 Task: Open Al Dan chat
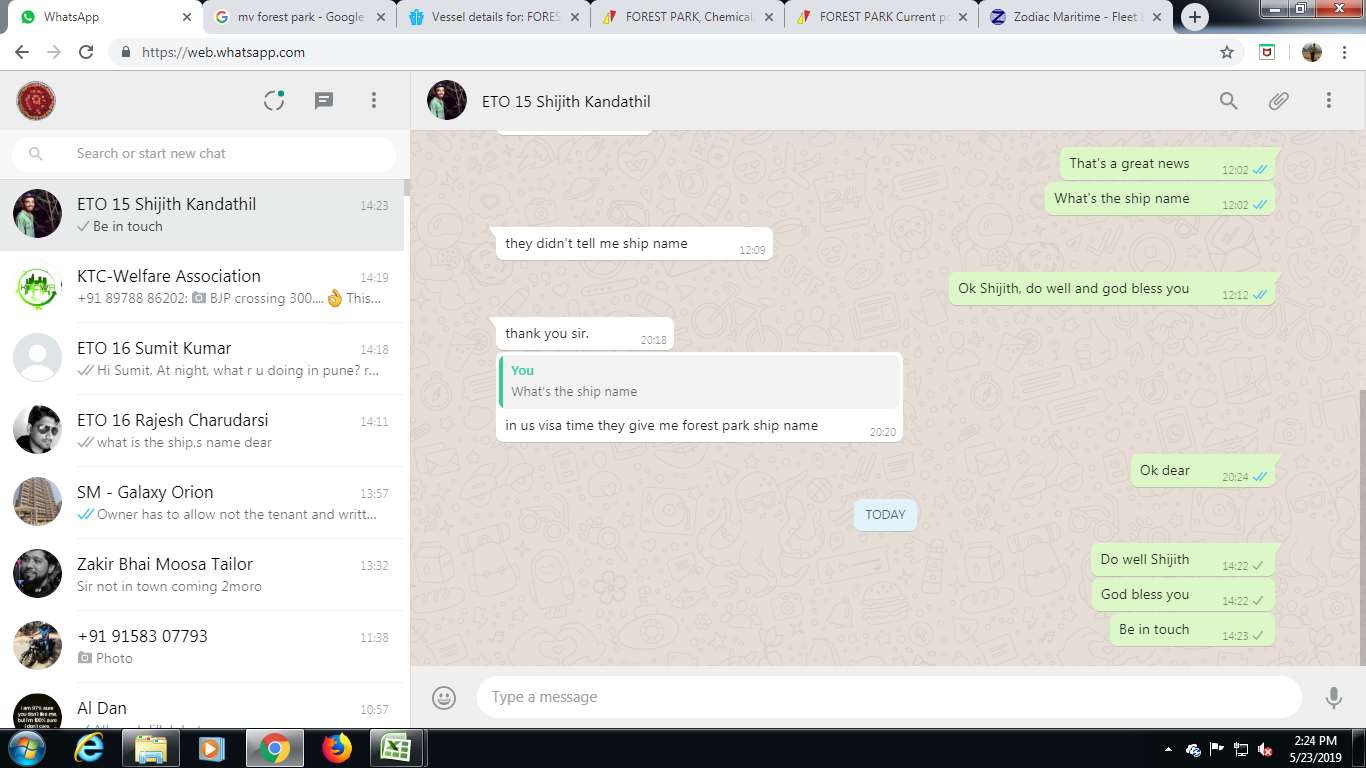204,706
